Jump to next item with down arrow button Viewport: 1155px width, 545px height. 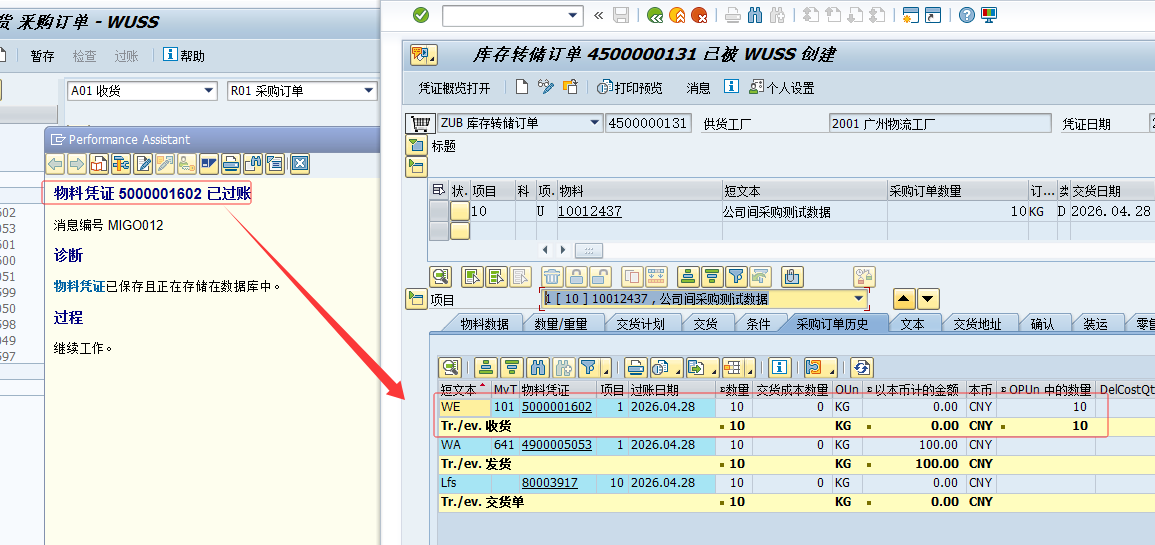point(929,299)
